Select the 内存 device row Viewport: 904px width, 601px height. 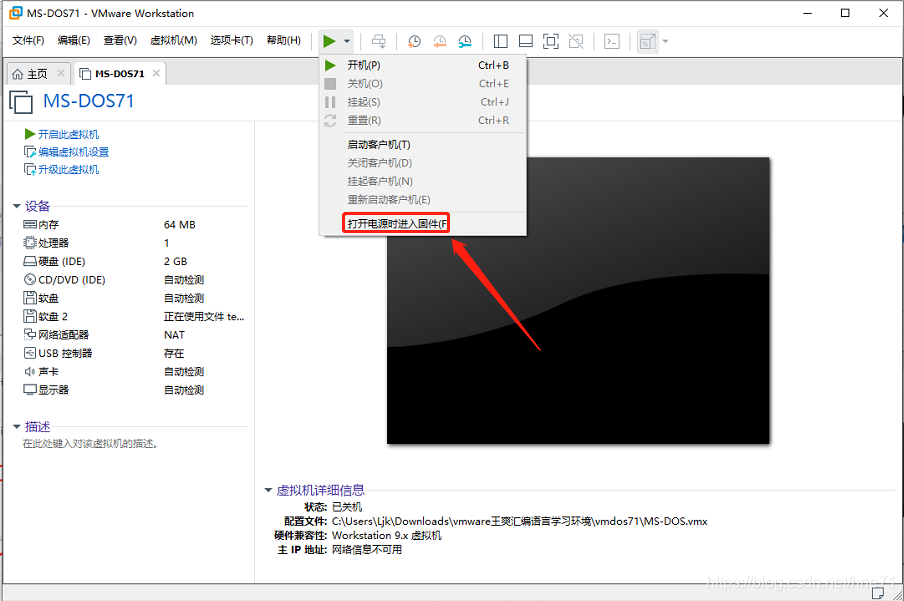coord(134,224)
